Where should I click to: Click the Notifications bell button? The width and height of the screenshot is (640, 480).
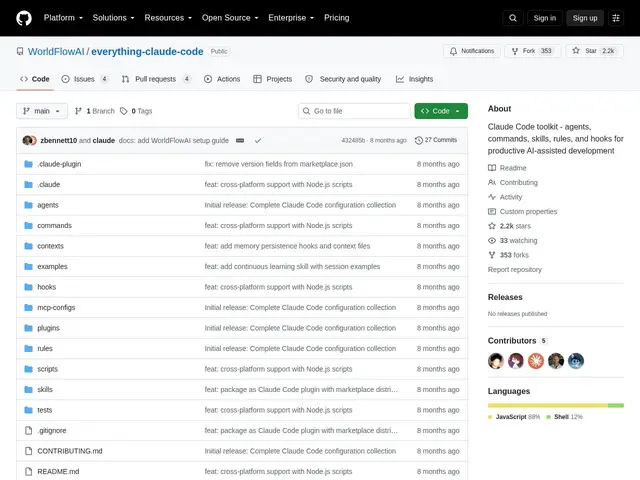coord(472,51)
